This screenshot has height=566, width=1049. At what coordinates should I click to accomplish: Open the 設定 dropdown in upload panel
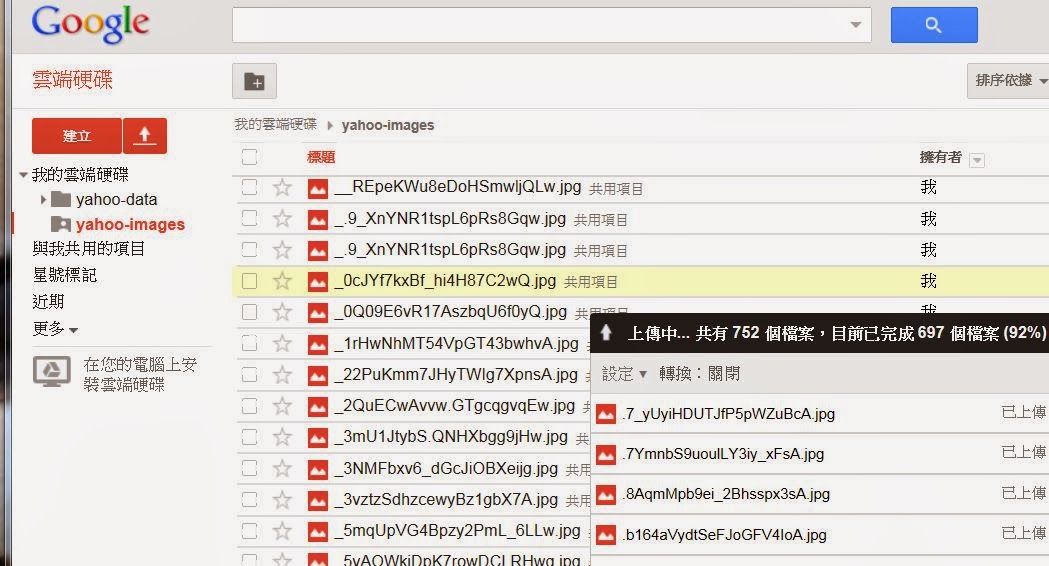[624, 374]
